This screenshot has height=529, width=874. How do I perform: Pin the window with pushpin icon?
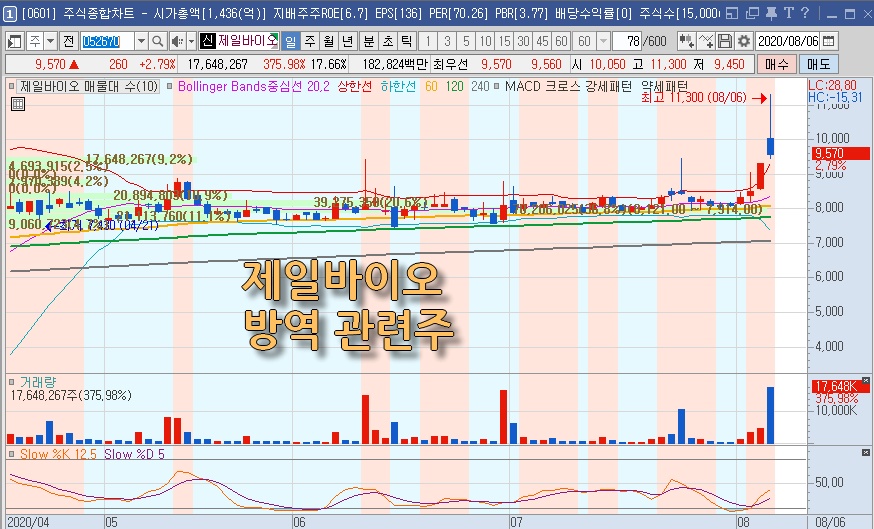click(771, 13)
